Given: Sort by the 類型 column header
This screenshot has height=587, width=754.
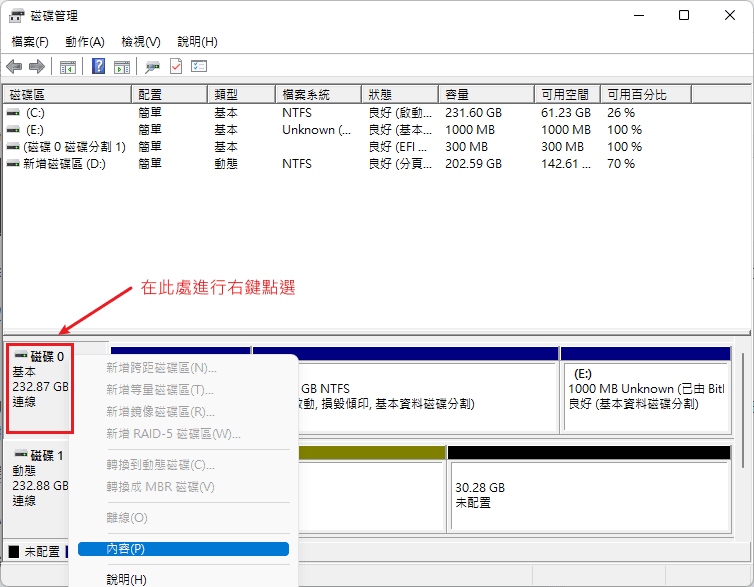Looking at the screenshot, I should click(x=242, y=95).
